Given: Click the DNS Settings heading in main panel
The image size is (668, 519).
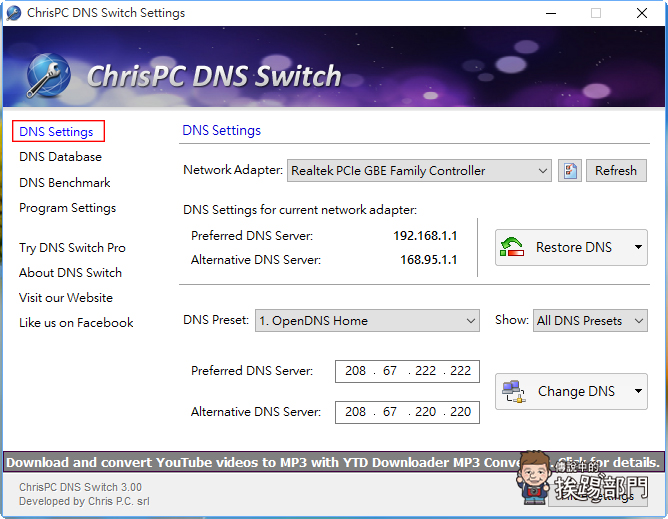Looking at the screenshot, I should [x=222, y=130].
